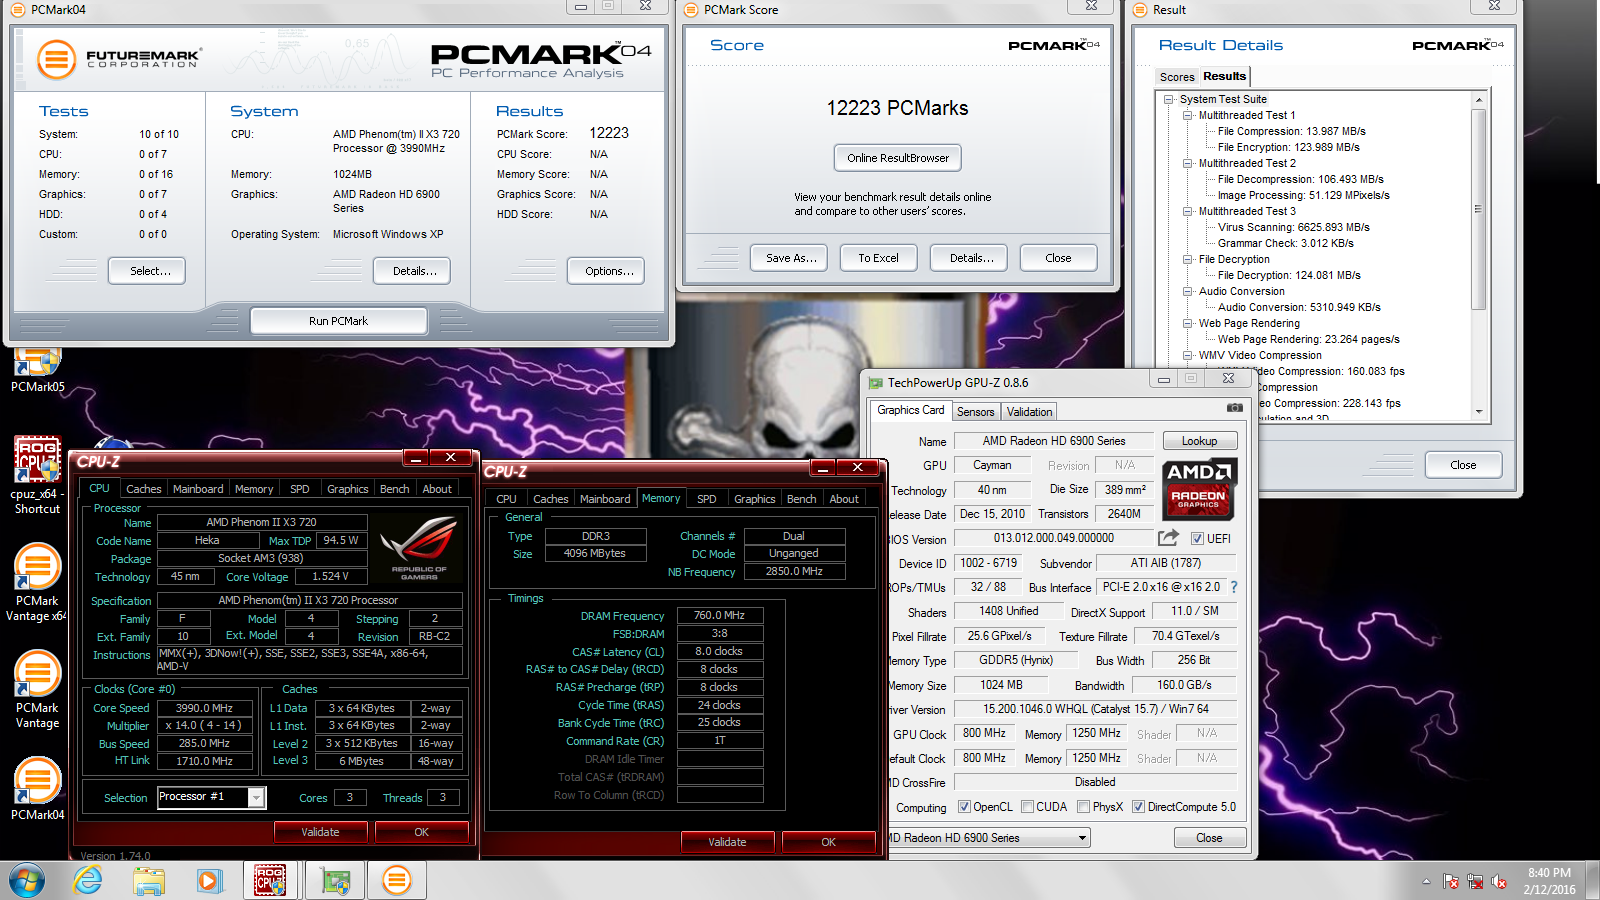Click the Futuremark logo in the PCMark04 window
This screenshot has width=1600, height=900.
(119, 60)
